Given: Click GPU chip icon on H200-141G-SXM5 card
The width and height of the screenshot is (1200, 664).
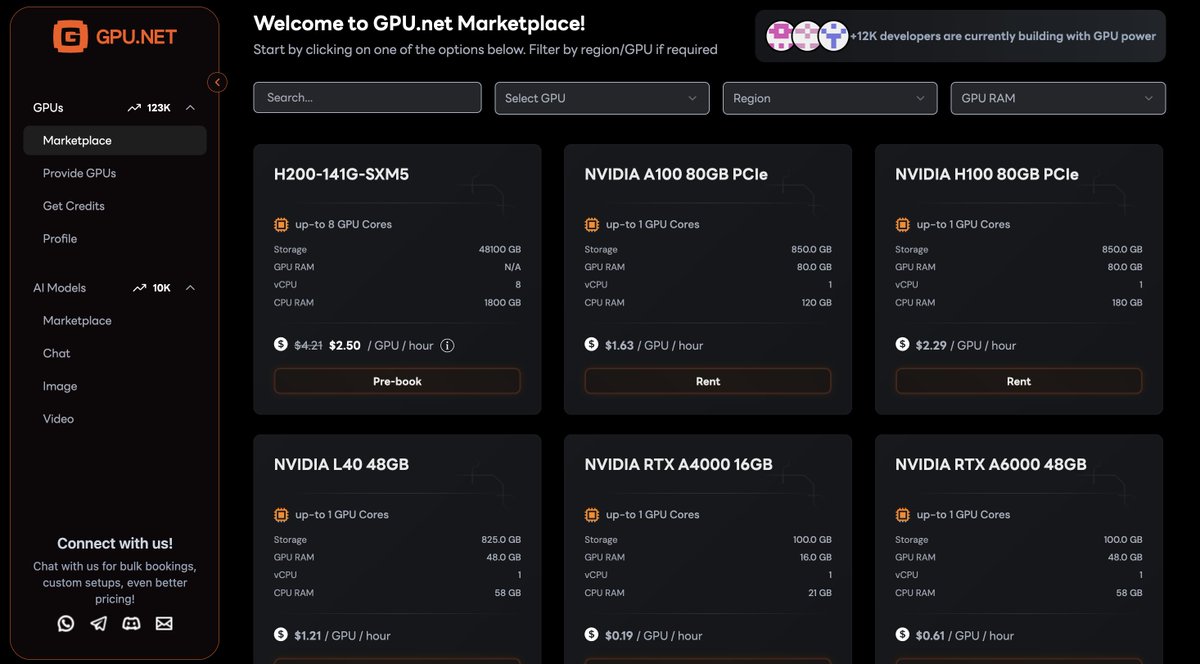Looking at the screenshot, I should (x=281, y=224).
